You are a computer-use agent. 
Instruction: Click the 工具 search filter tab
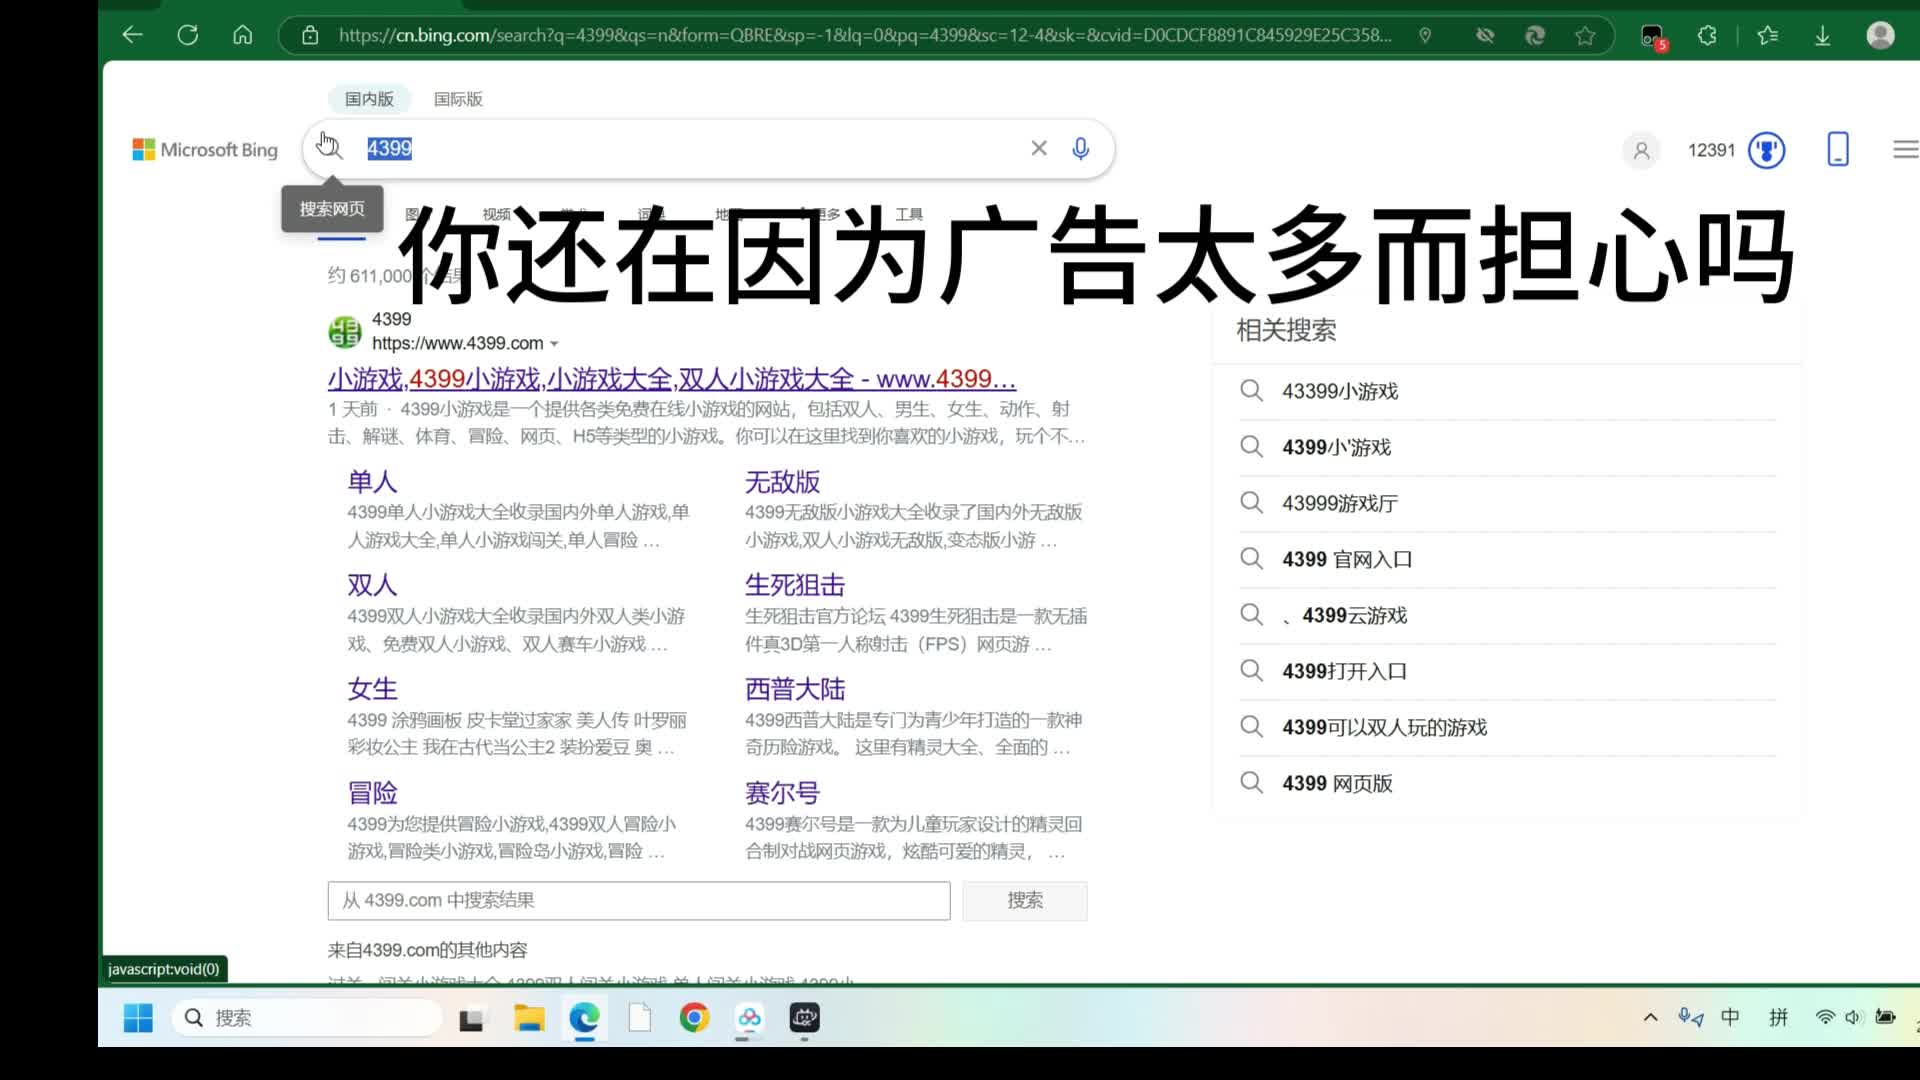[909, 213]
